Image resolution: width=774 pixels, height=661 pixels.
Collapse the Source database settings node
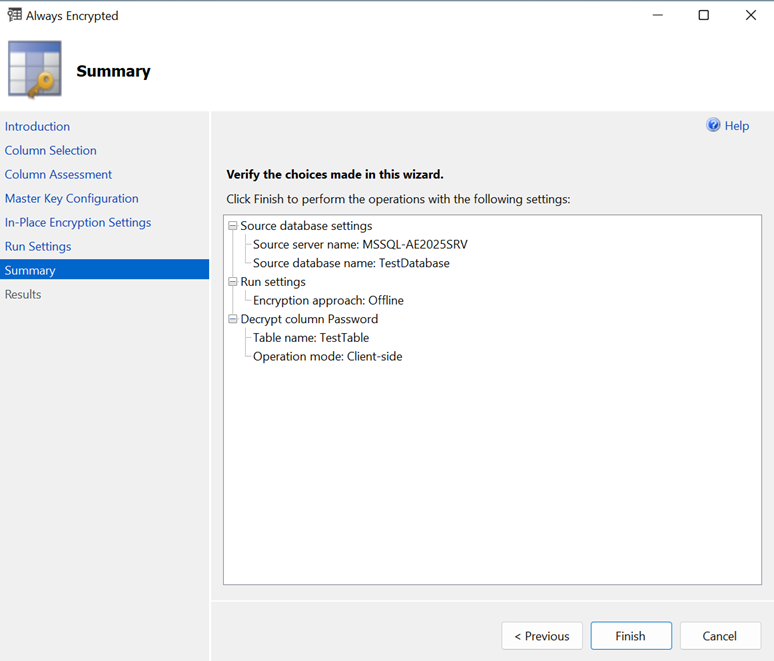pyautogui.click(x=233, y=226)
